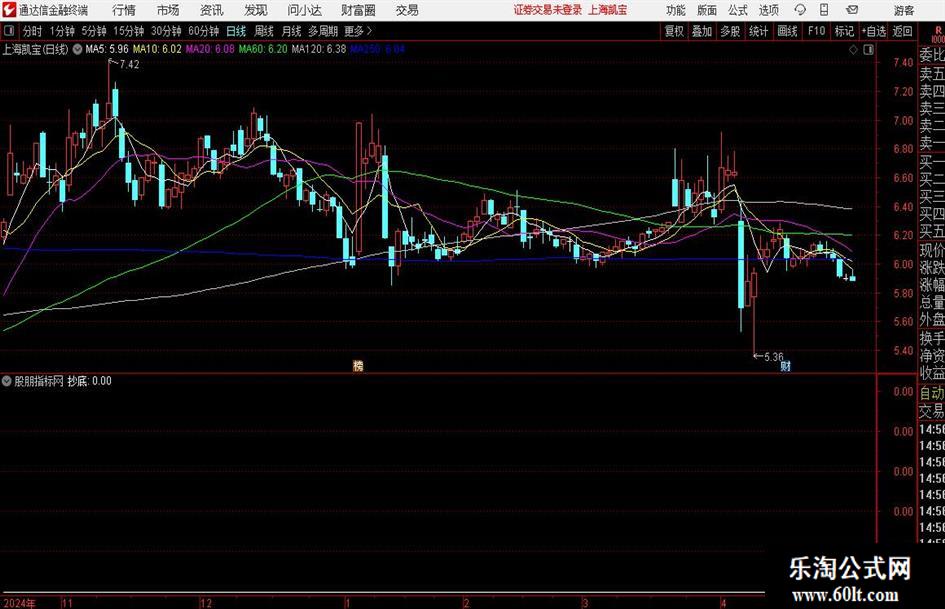The height and width of the screenshot is (609, 945).
Task: Click the diamond icon at chart top right
Action: 853,50
